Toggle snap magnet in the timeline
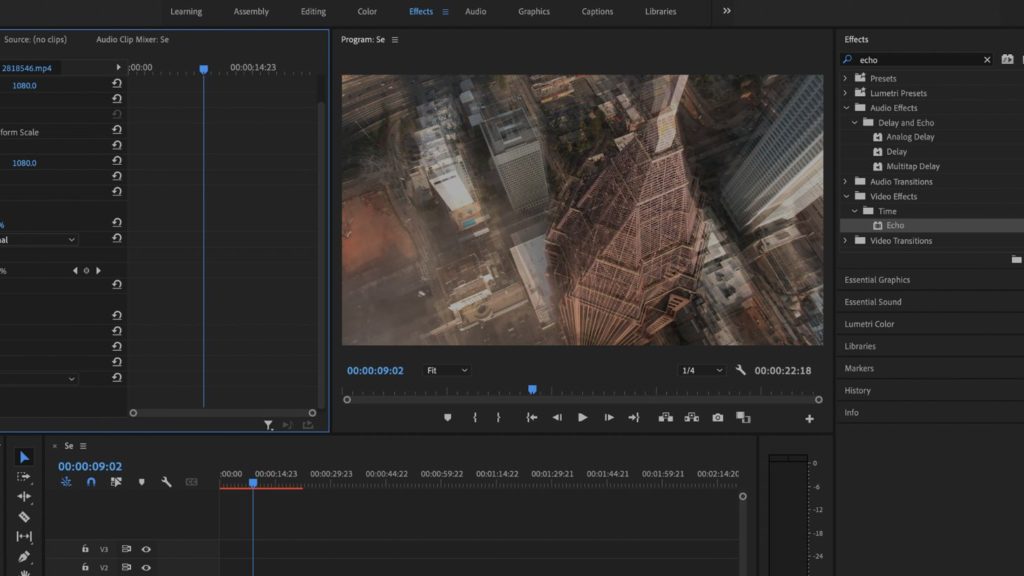 tap(91, 482)
